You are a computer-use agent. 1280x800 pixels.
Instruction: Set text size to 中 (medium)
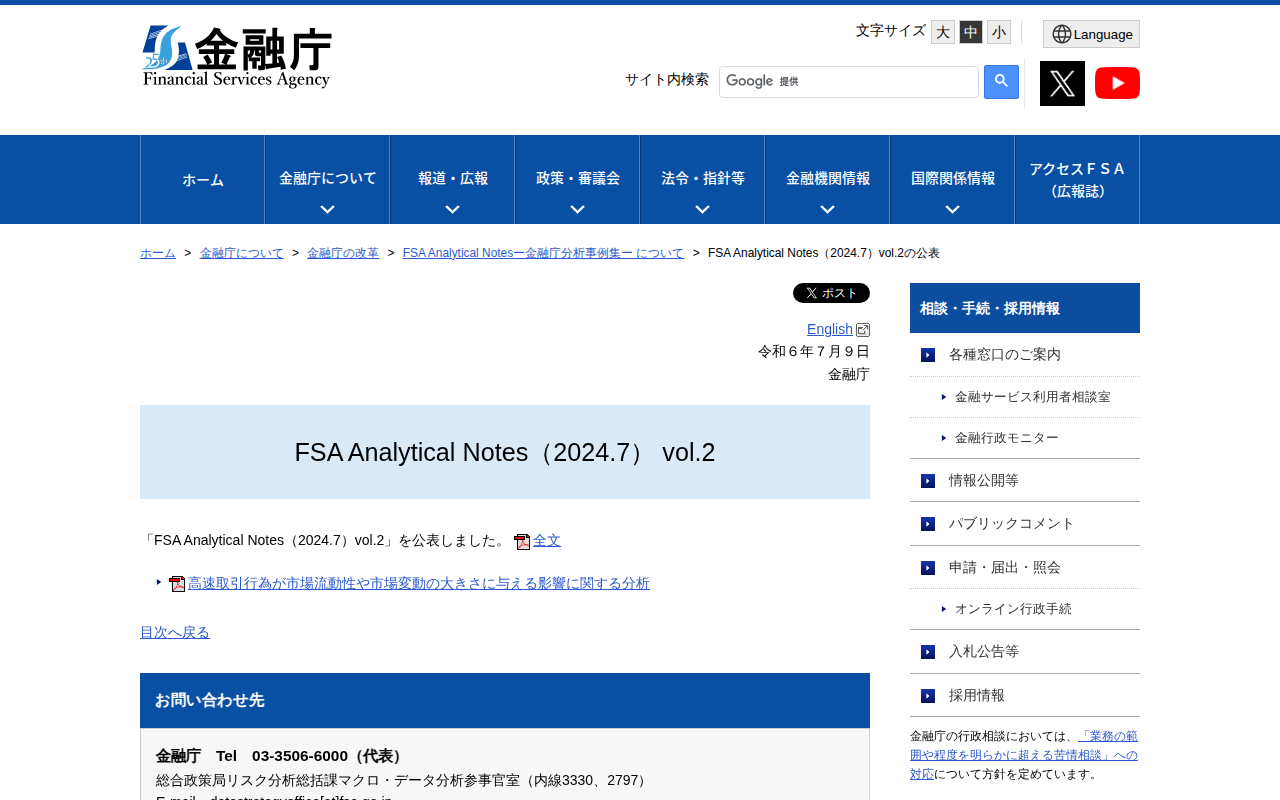tap(971, 32)
